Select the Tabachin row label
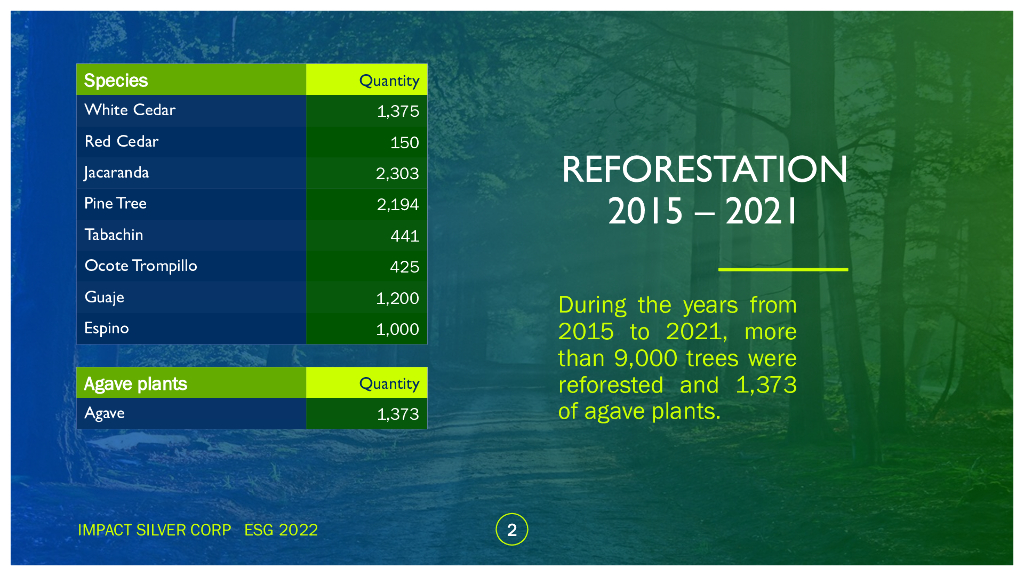 point(191,235)
